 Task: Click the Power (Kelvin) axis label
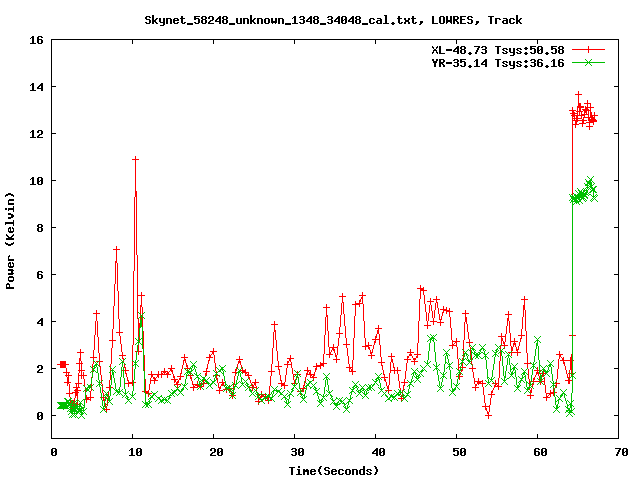point(10,241)
